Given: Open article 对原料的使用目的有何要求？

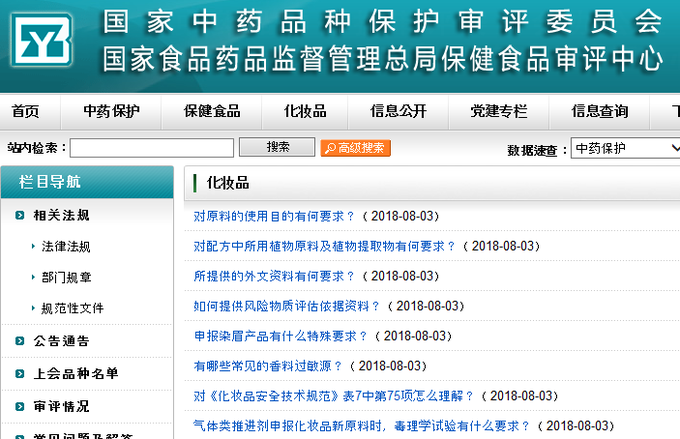Looking at the screenshot, I should [x=274, y=216].
